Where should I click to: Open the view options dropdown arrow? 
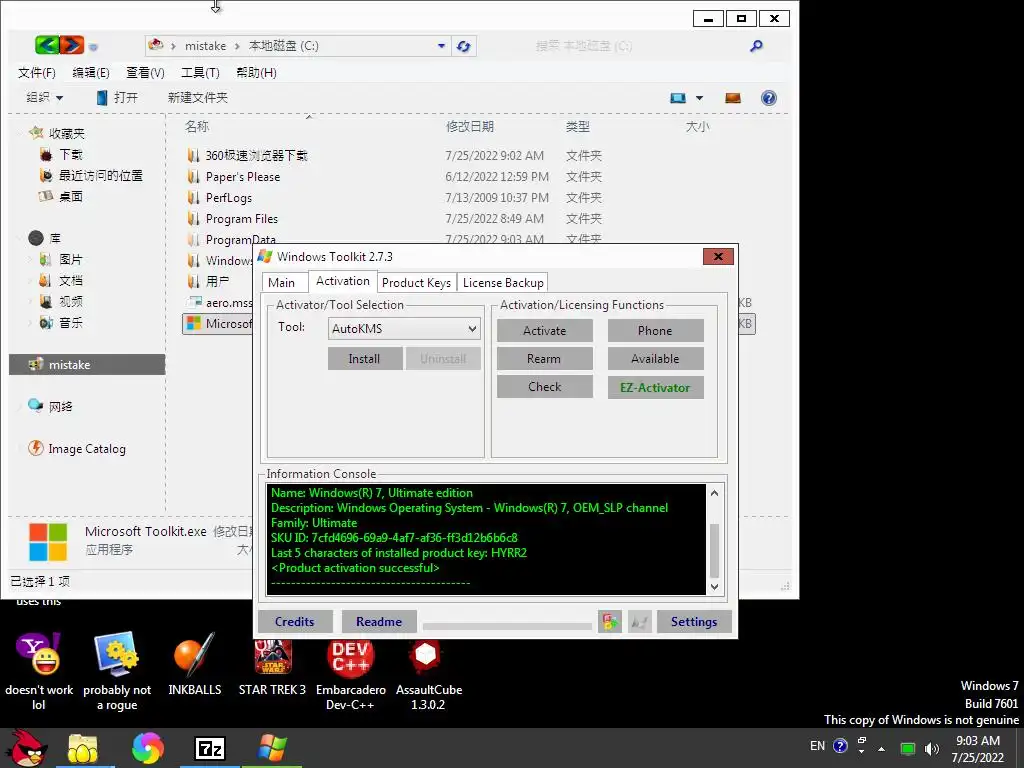point(699,98)
